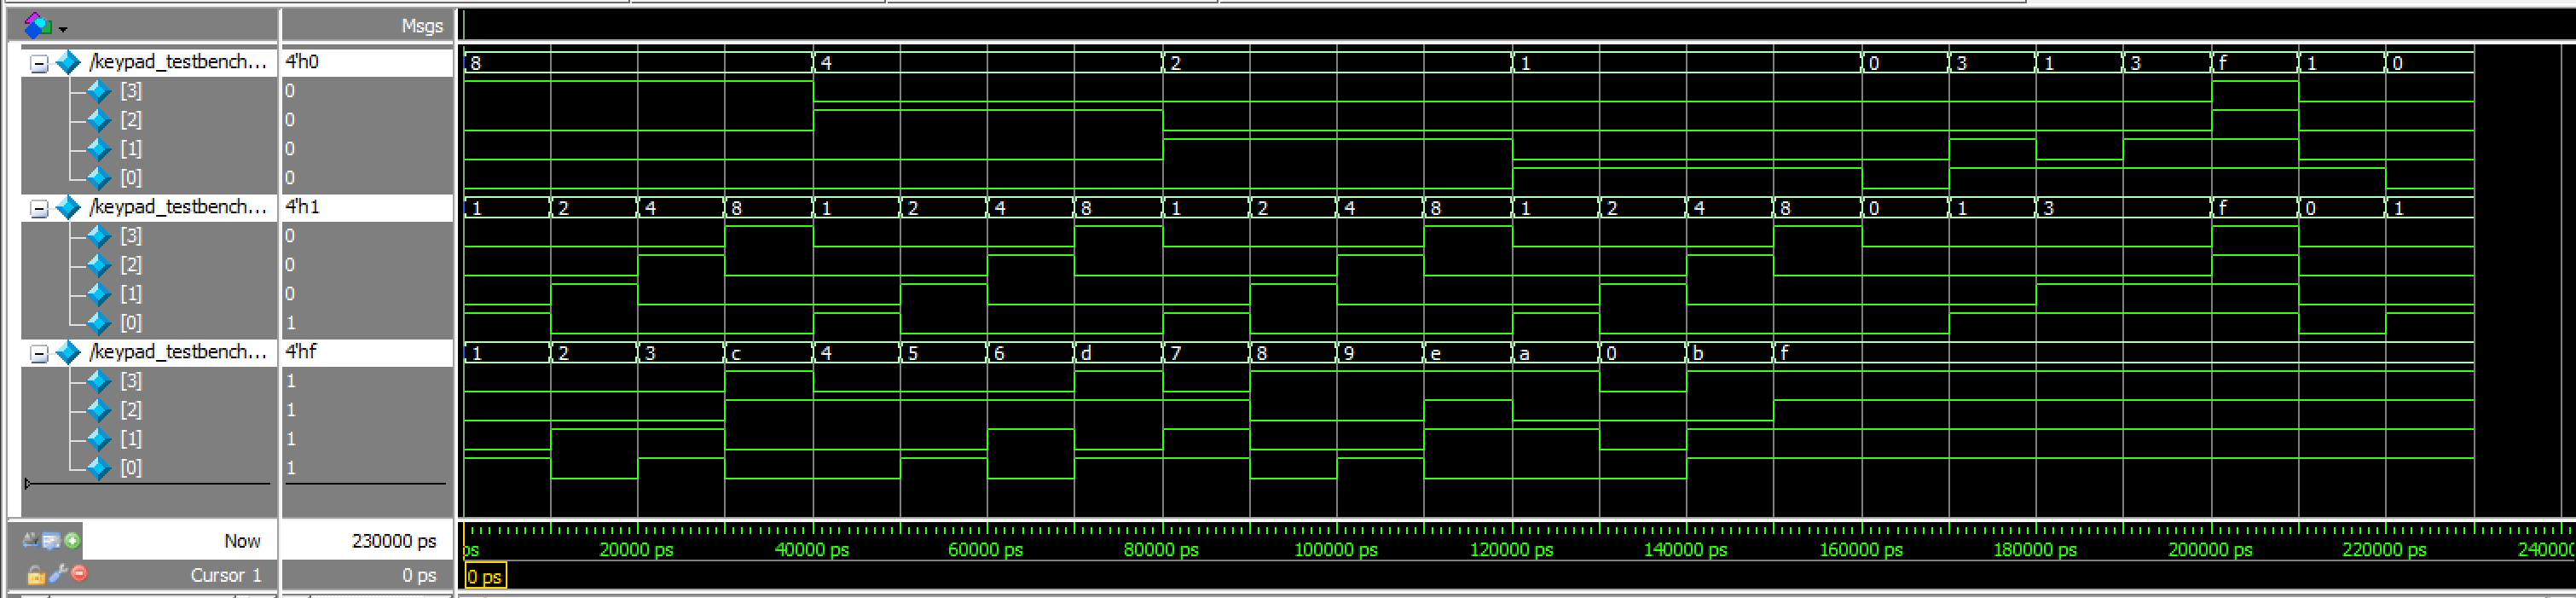Click the colored wave objects icon at top-left

(x=37, y=24)
